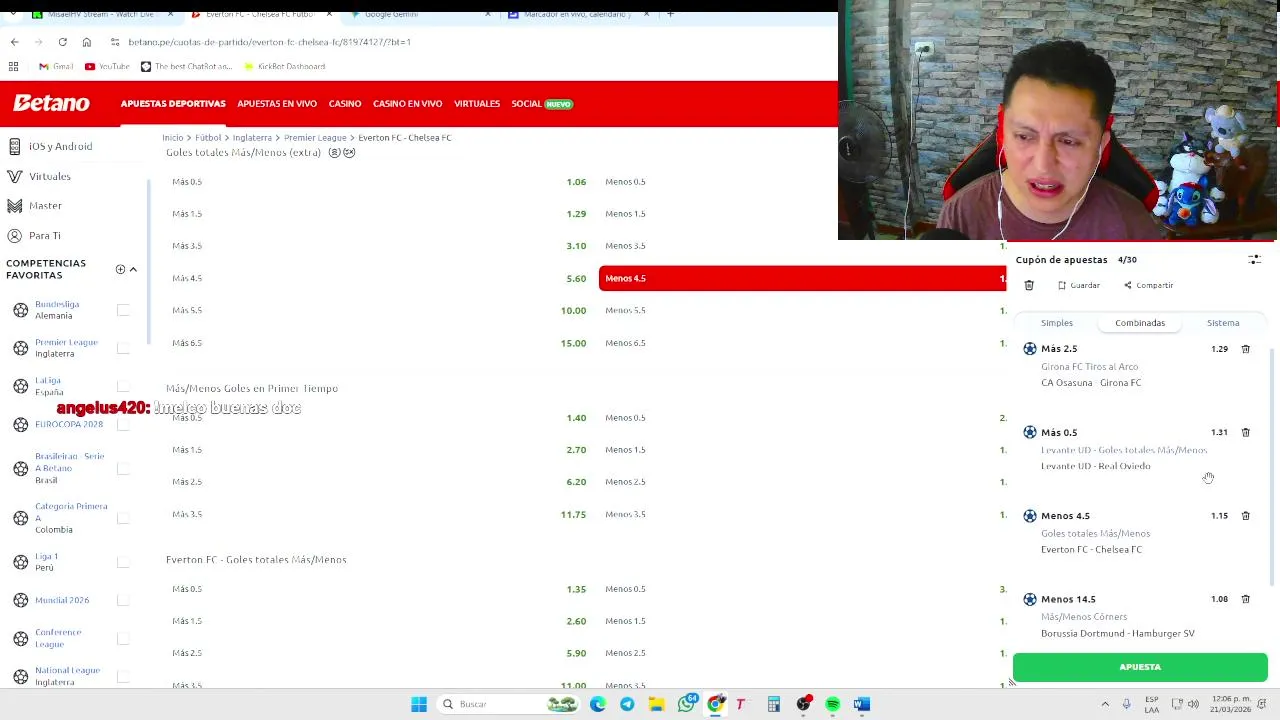Open the Casino en Vivo menu

pyautogui.click(x=407, y=104)
